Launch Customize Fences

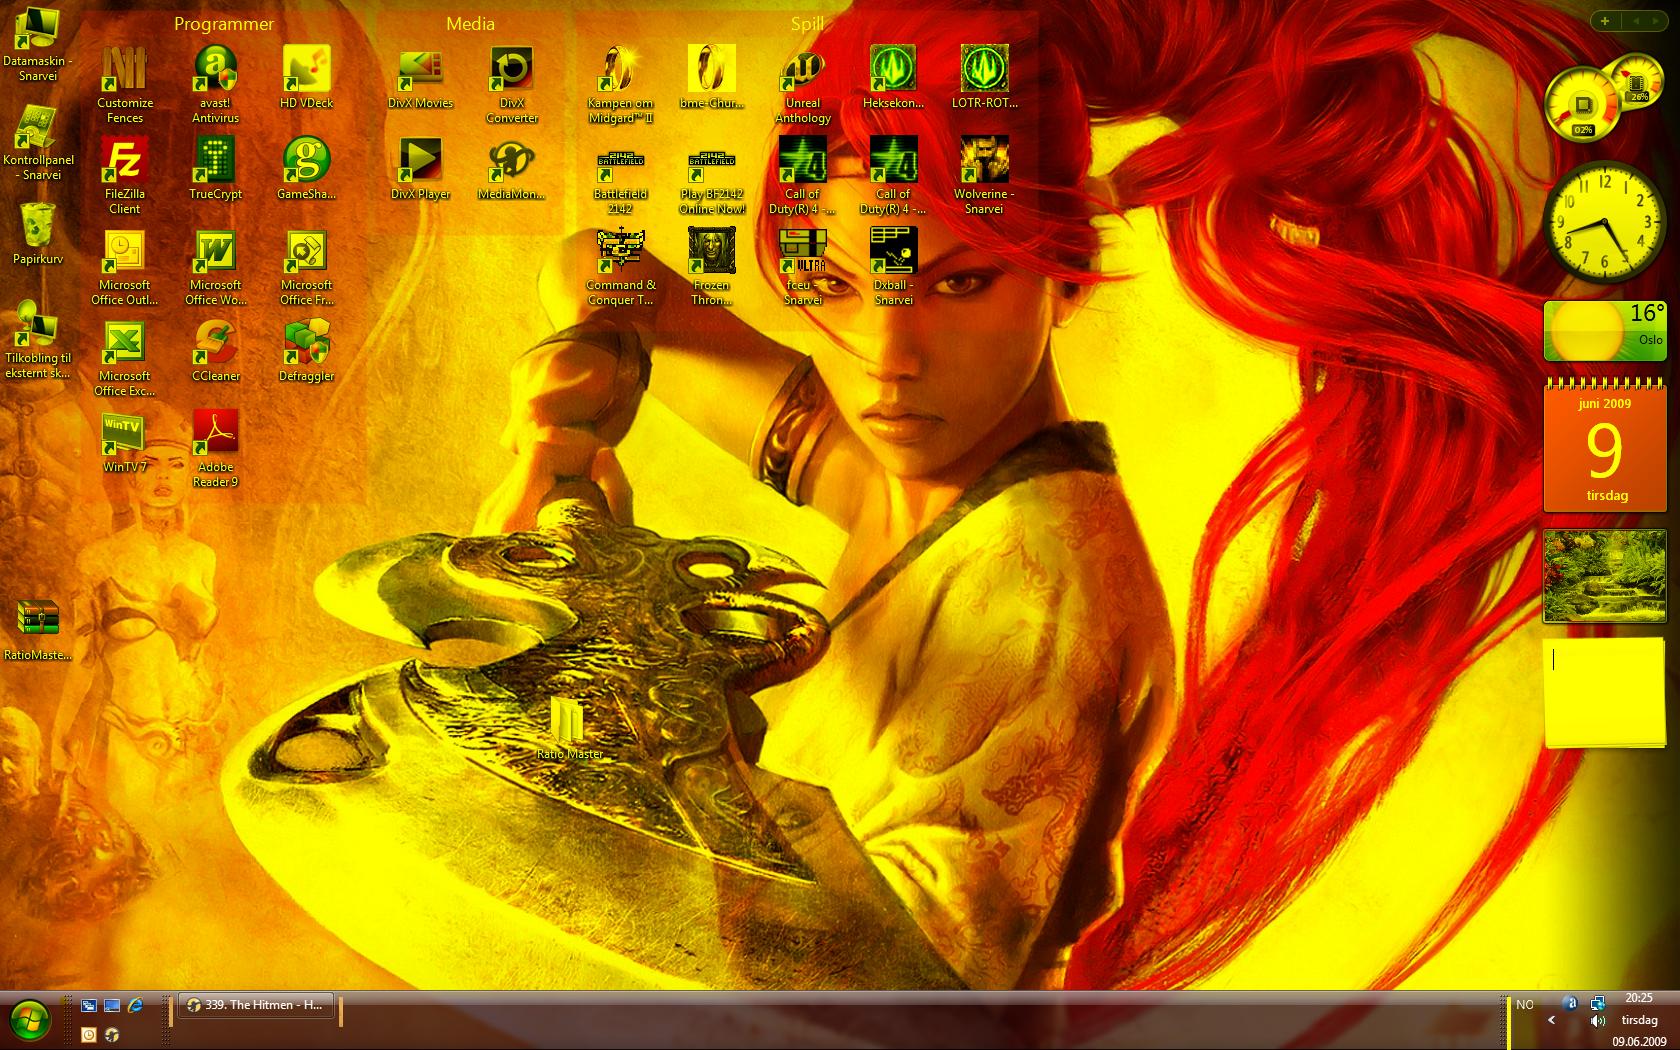tap(125, 85)
